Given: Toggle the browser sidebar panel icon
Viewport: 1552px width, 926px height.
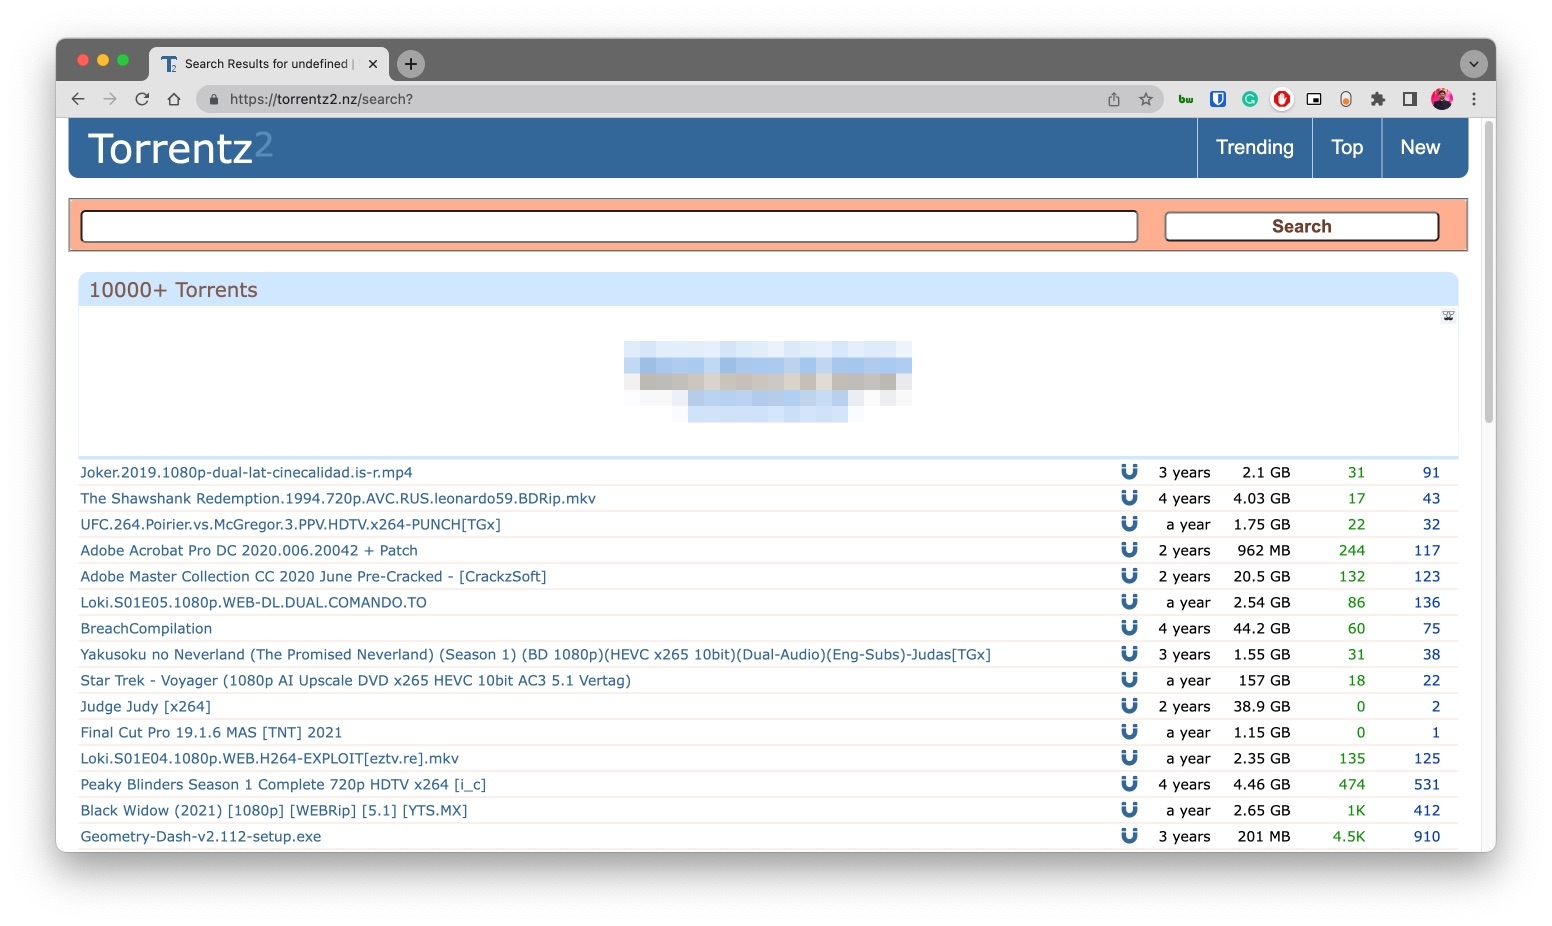Looking at the screenshot, I should [1410, 99].
